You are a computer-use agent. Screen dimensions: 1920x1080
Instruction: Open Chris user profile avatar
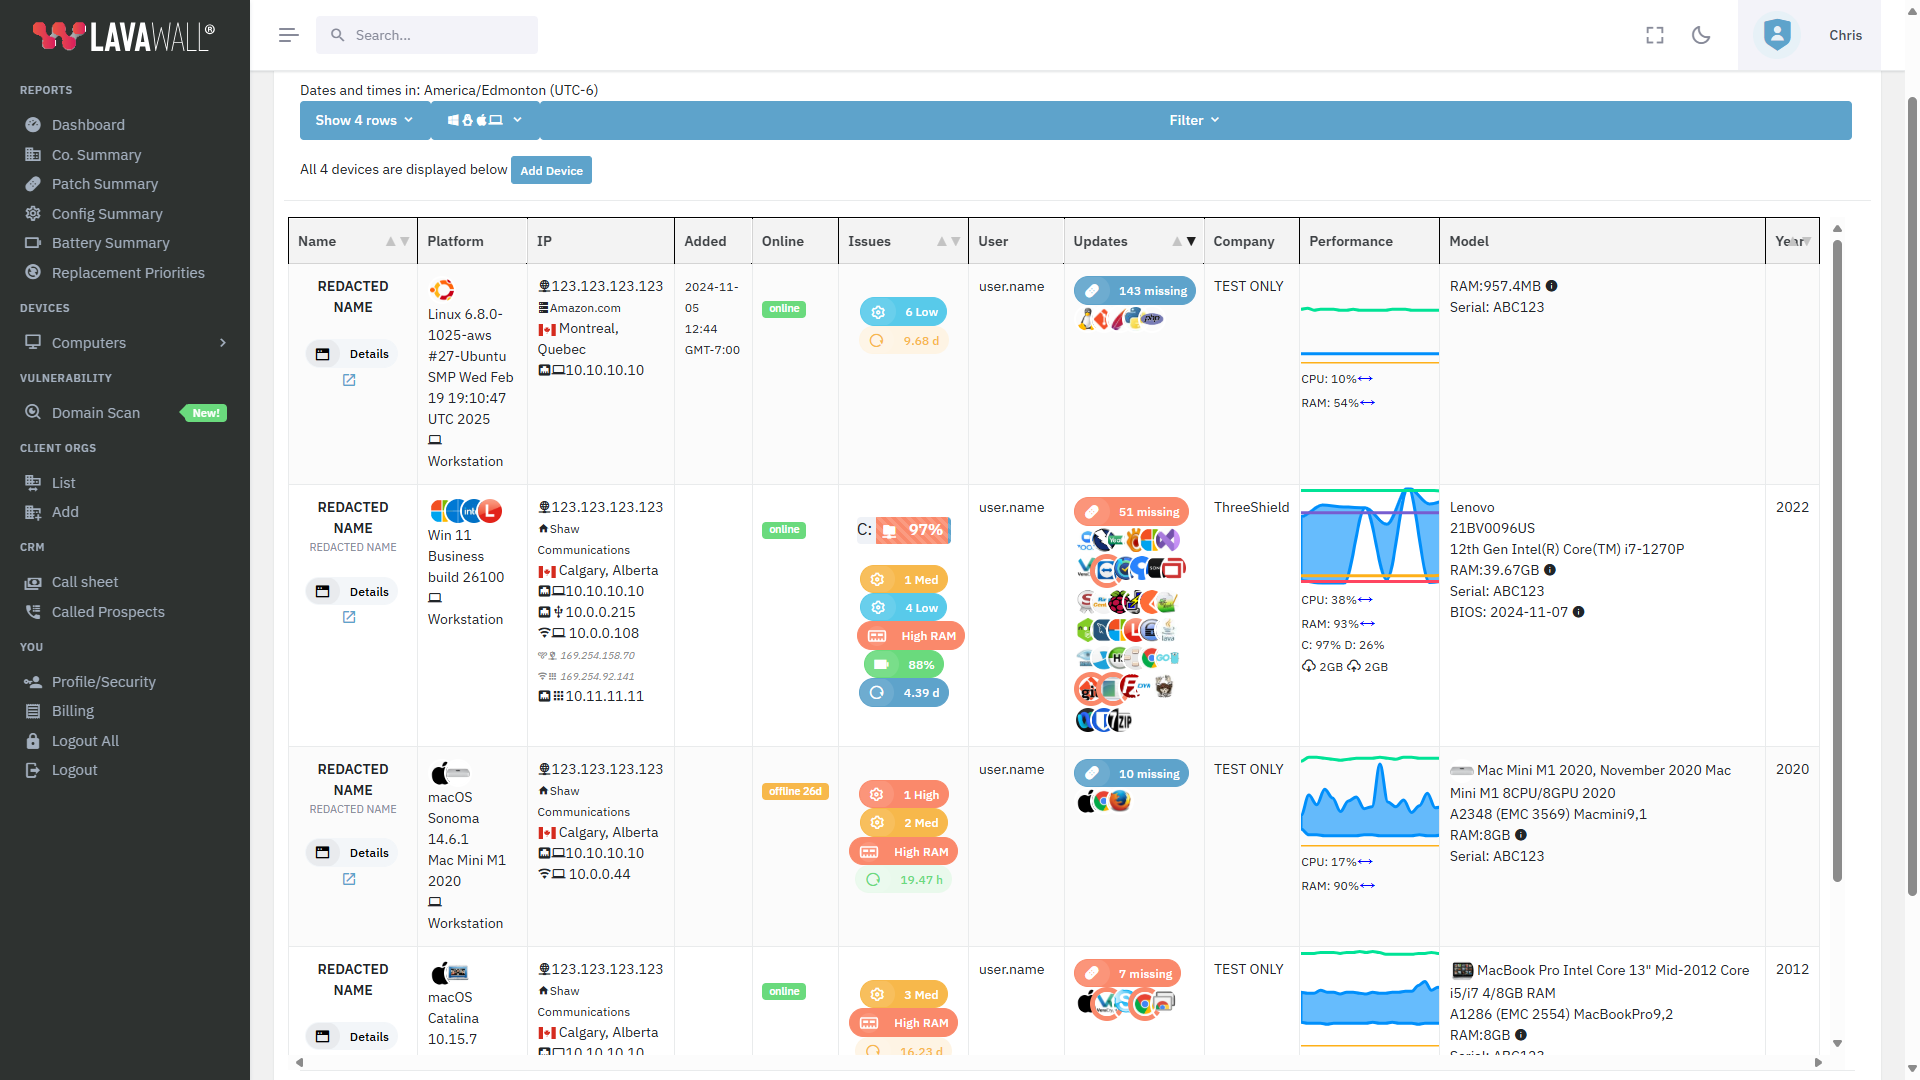click(x=1777, y=35)
